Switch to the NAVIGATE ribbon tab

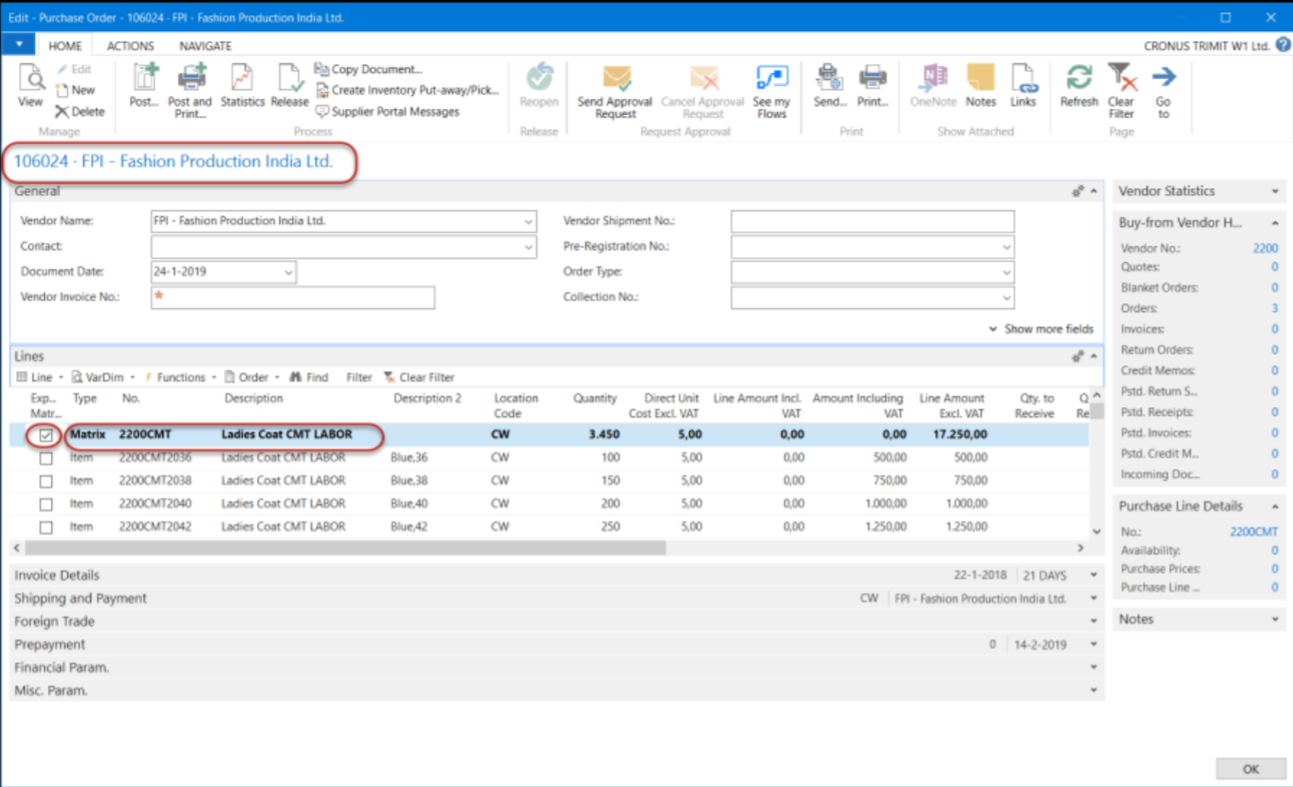205,46
